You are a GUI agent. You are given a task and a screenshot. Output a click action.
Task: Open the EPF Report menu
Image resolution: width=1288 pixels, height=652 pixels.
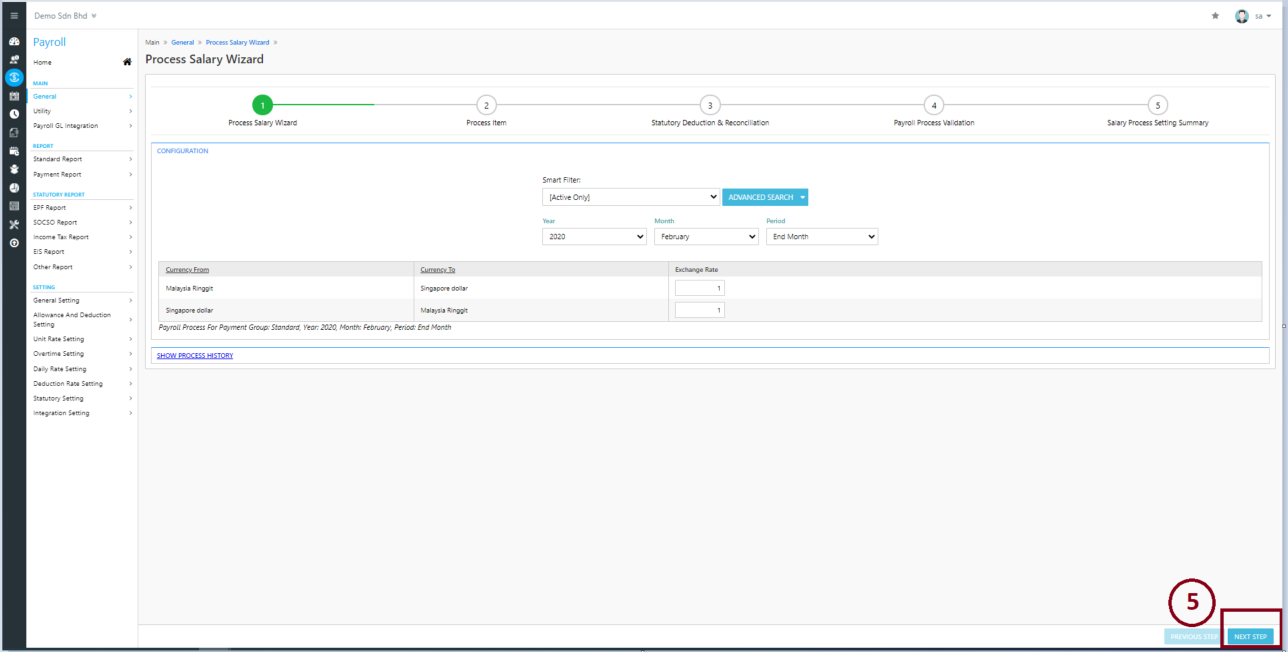click(82, 207)
